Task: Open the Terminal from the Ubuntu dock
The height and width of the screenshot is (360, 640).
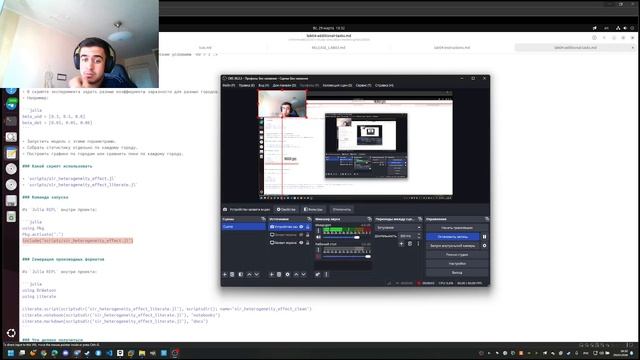Action: click(x=11, y=121)
